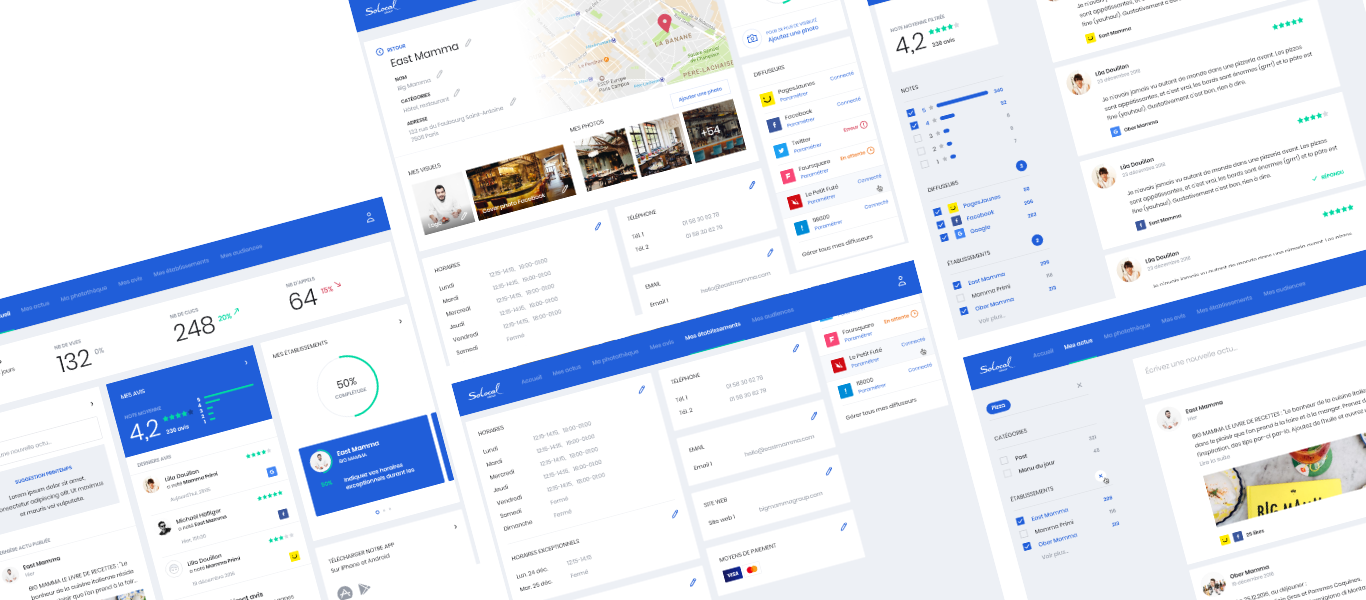Edit the Nom field with its pencil
The width and height of the screenshot is (1366, 600).
[439, 75]
